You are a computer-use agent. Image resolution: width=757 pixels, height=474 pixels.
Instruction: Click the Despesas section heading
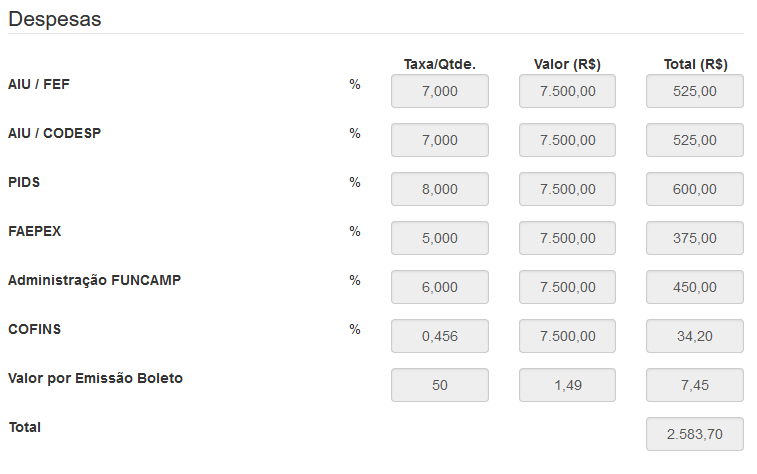point(55,20)
